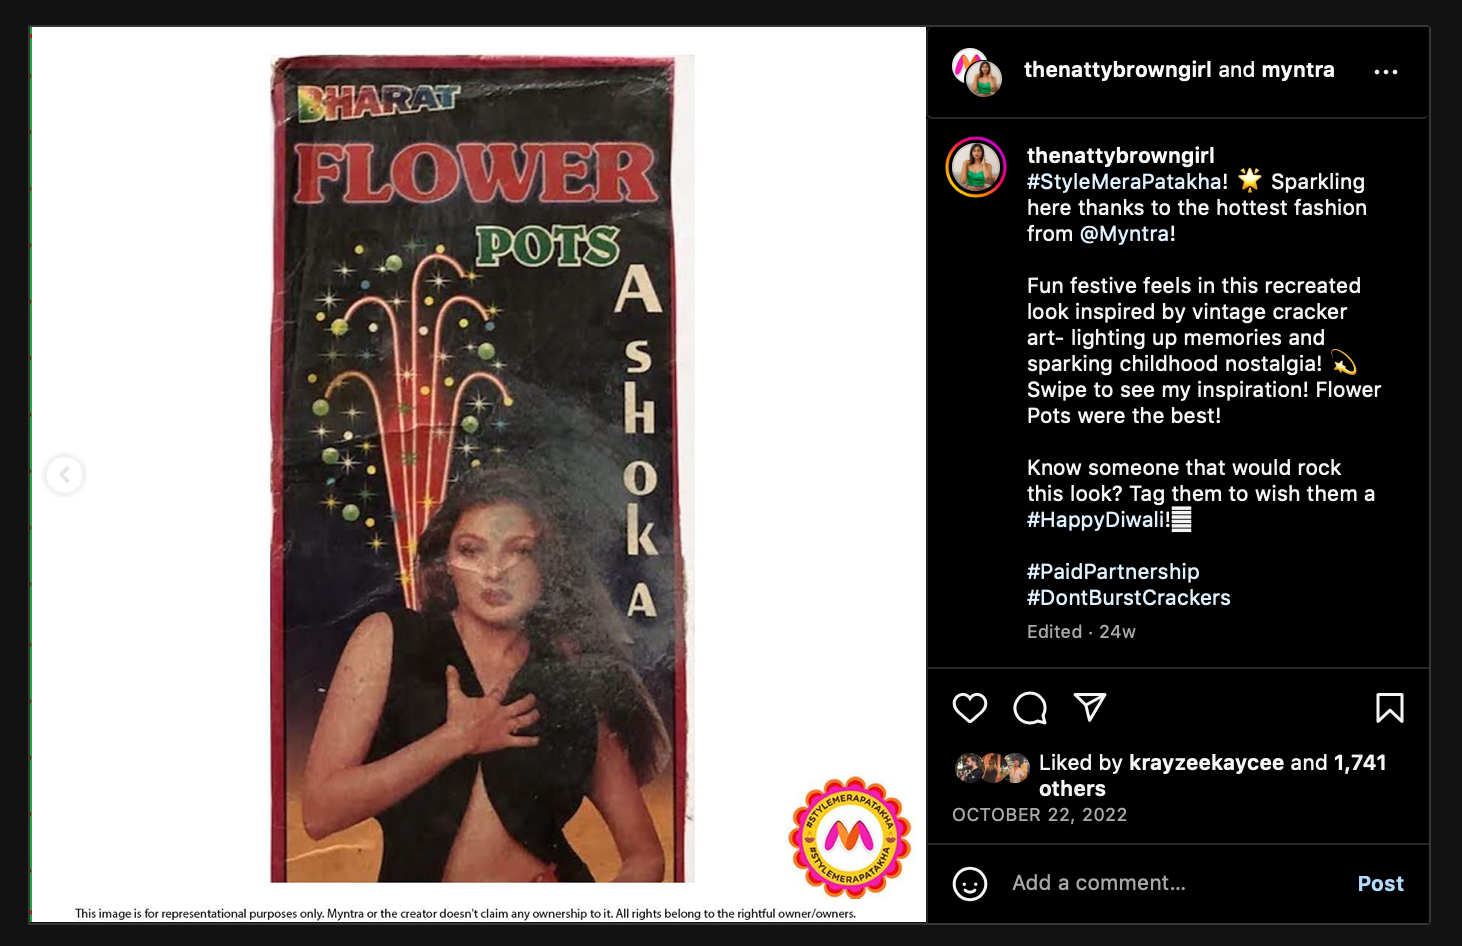Go to the previous carousel image arrow
This screenshot has height=946, width=1462.
[64, 474]
